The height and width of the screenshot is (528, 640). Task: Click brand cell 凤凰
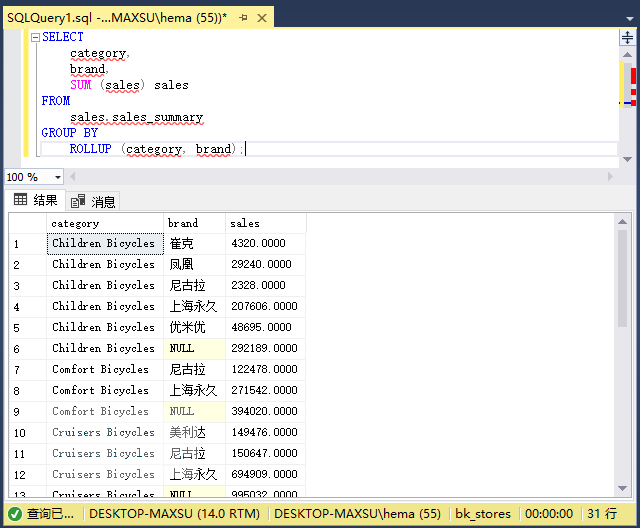[x=194, y=264]
